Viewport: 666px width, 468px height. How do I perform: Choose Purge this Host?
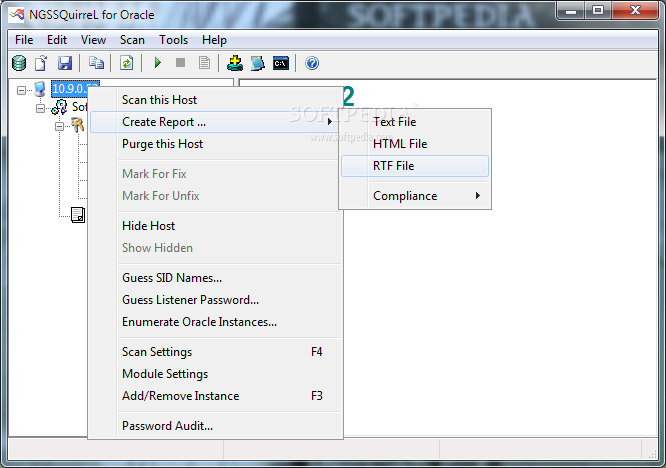216,144
